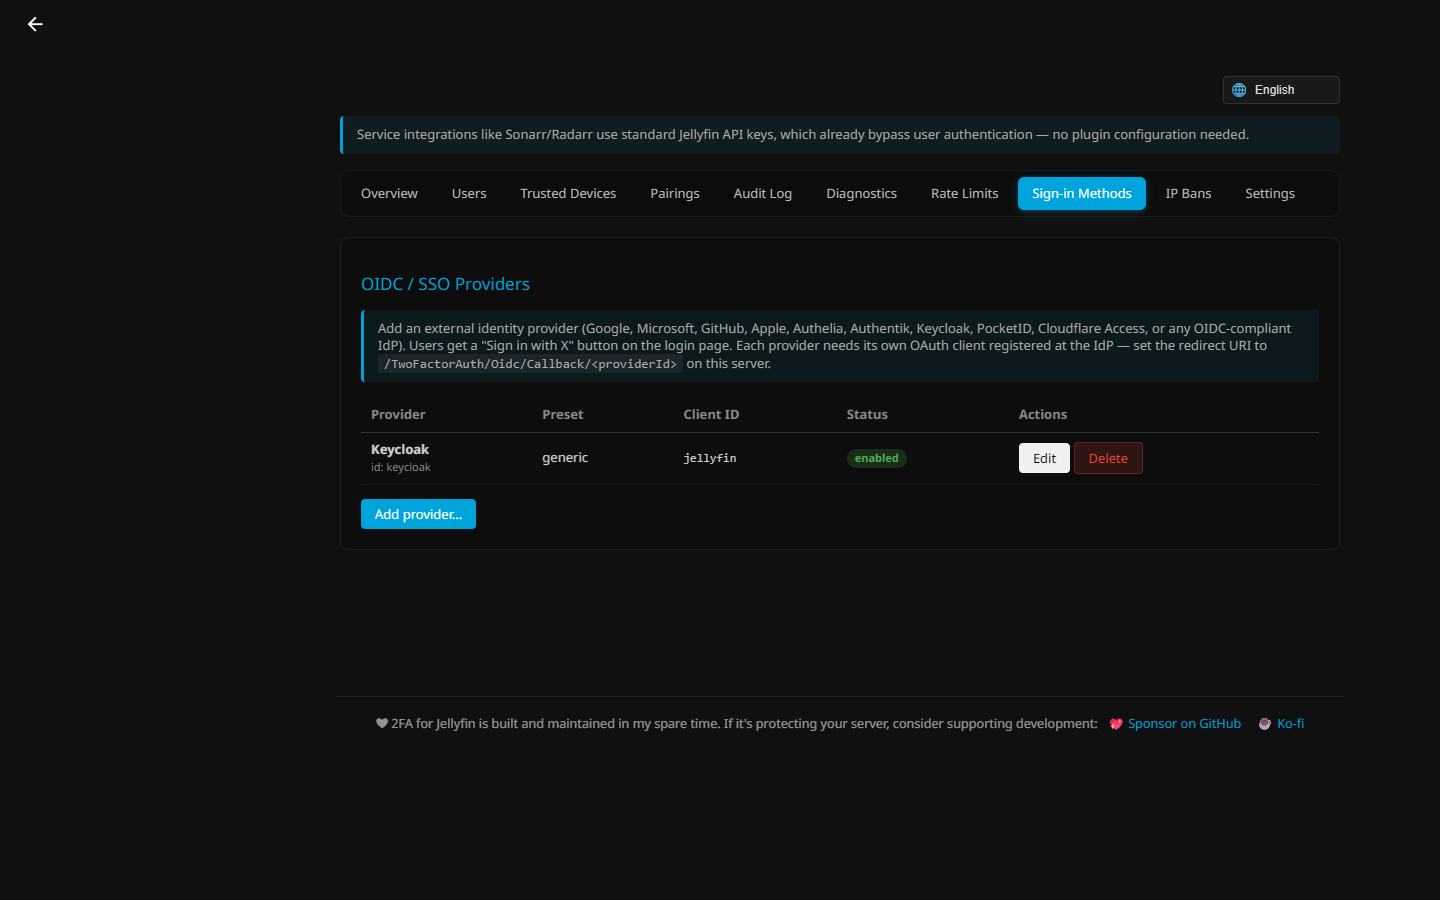The width and height of the screenshot is (1440, 900).
Task: Click the id: keycloak subtext
Action: click(x=401, y=467)
